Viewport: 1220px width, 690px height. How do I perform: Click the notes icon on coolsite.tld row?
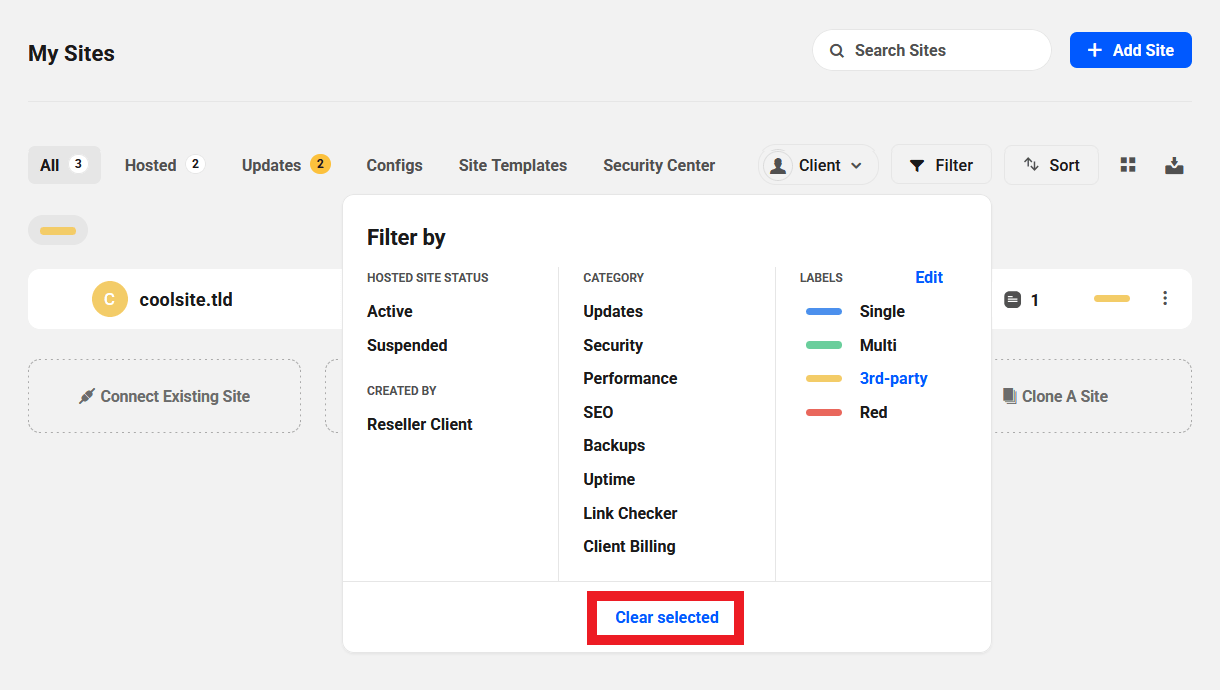1013,300
